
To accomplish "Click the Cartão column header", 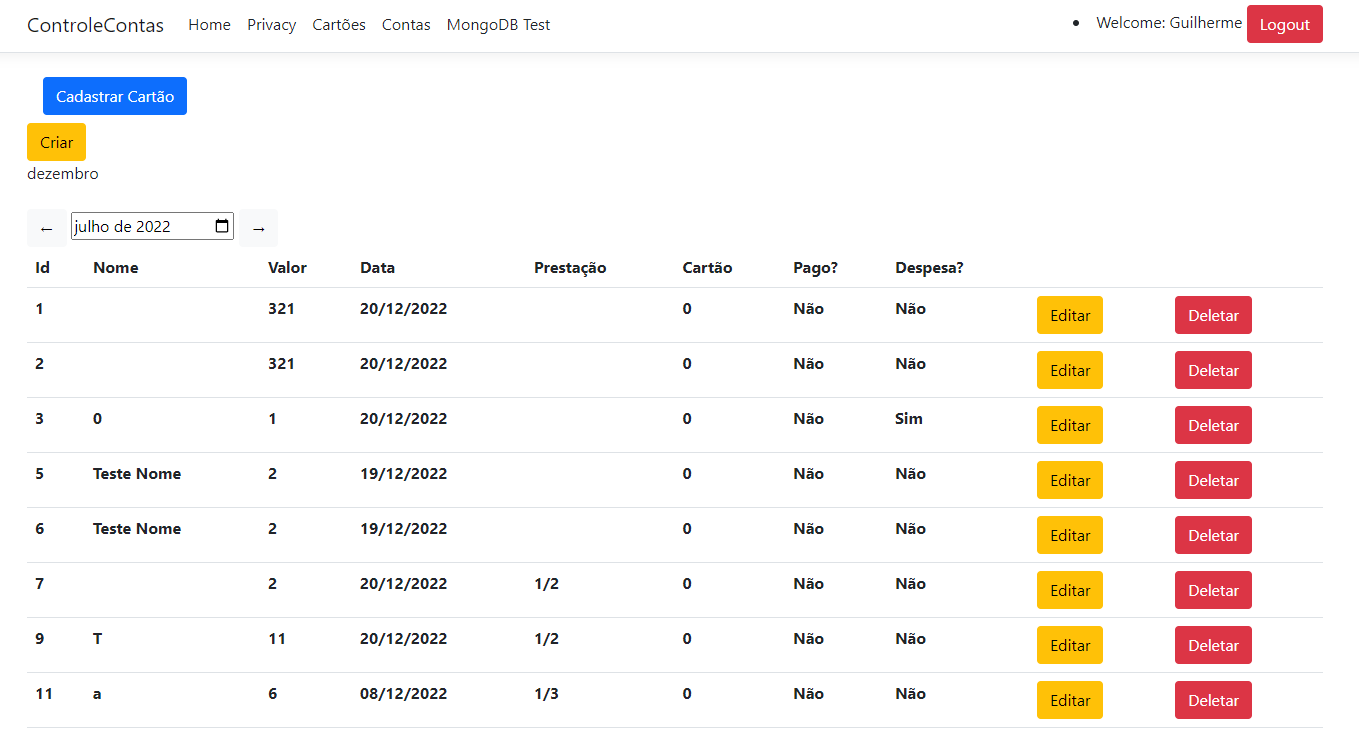I will 707,268.
